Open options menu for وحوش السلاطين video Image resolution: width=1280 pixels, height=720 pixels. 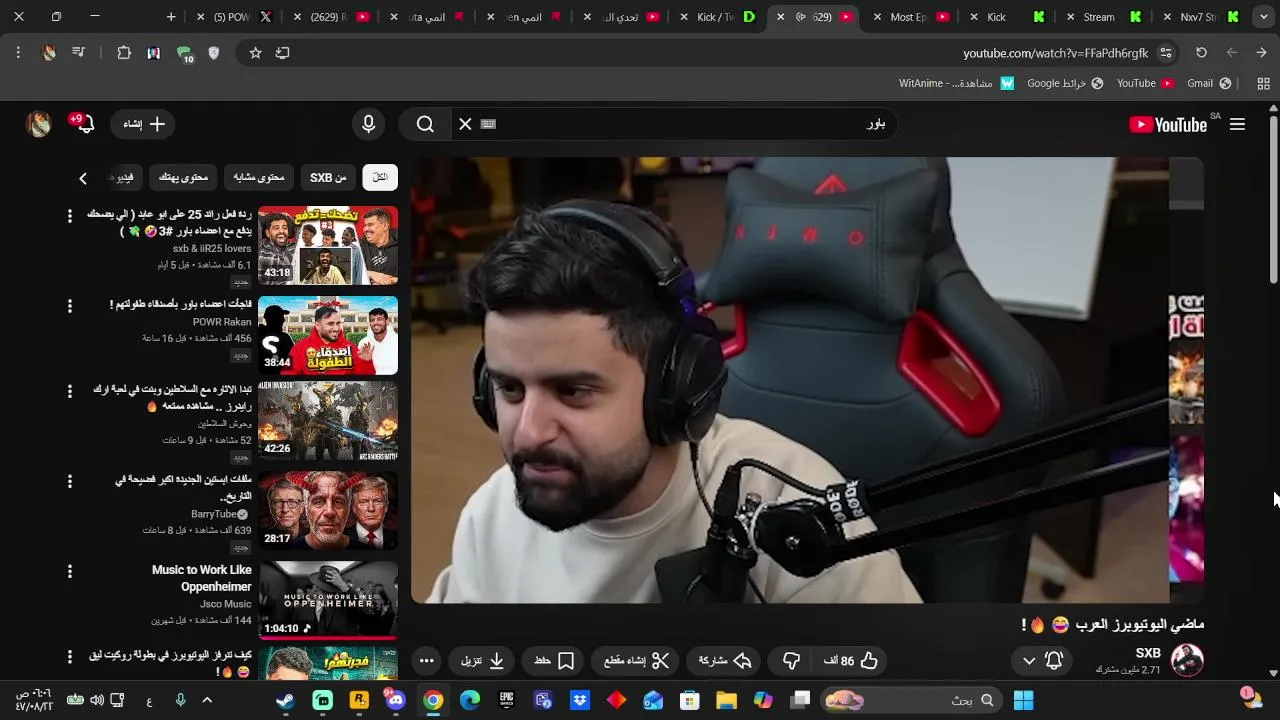[x=69, y=390]
